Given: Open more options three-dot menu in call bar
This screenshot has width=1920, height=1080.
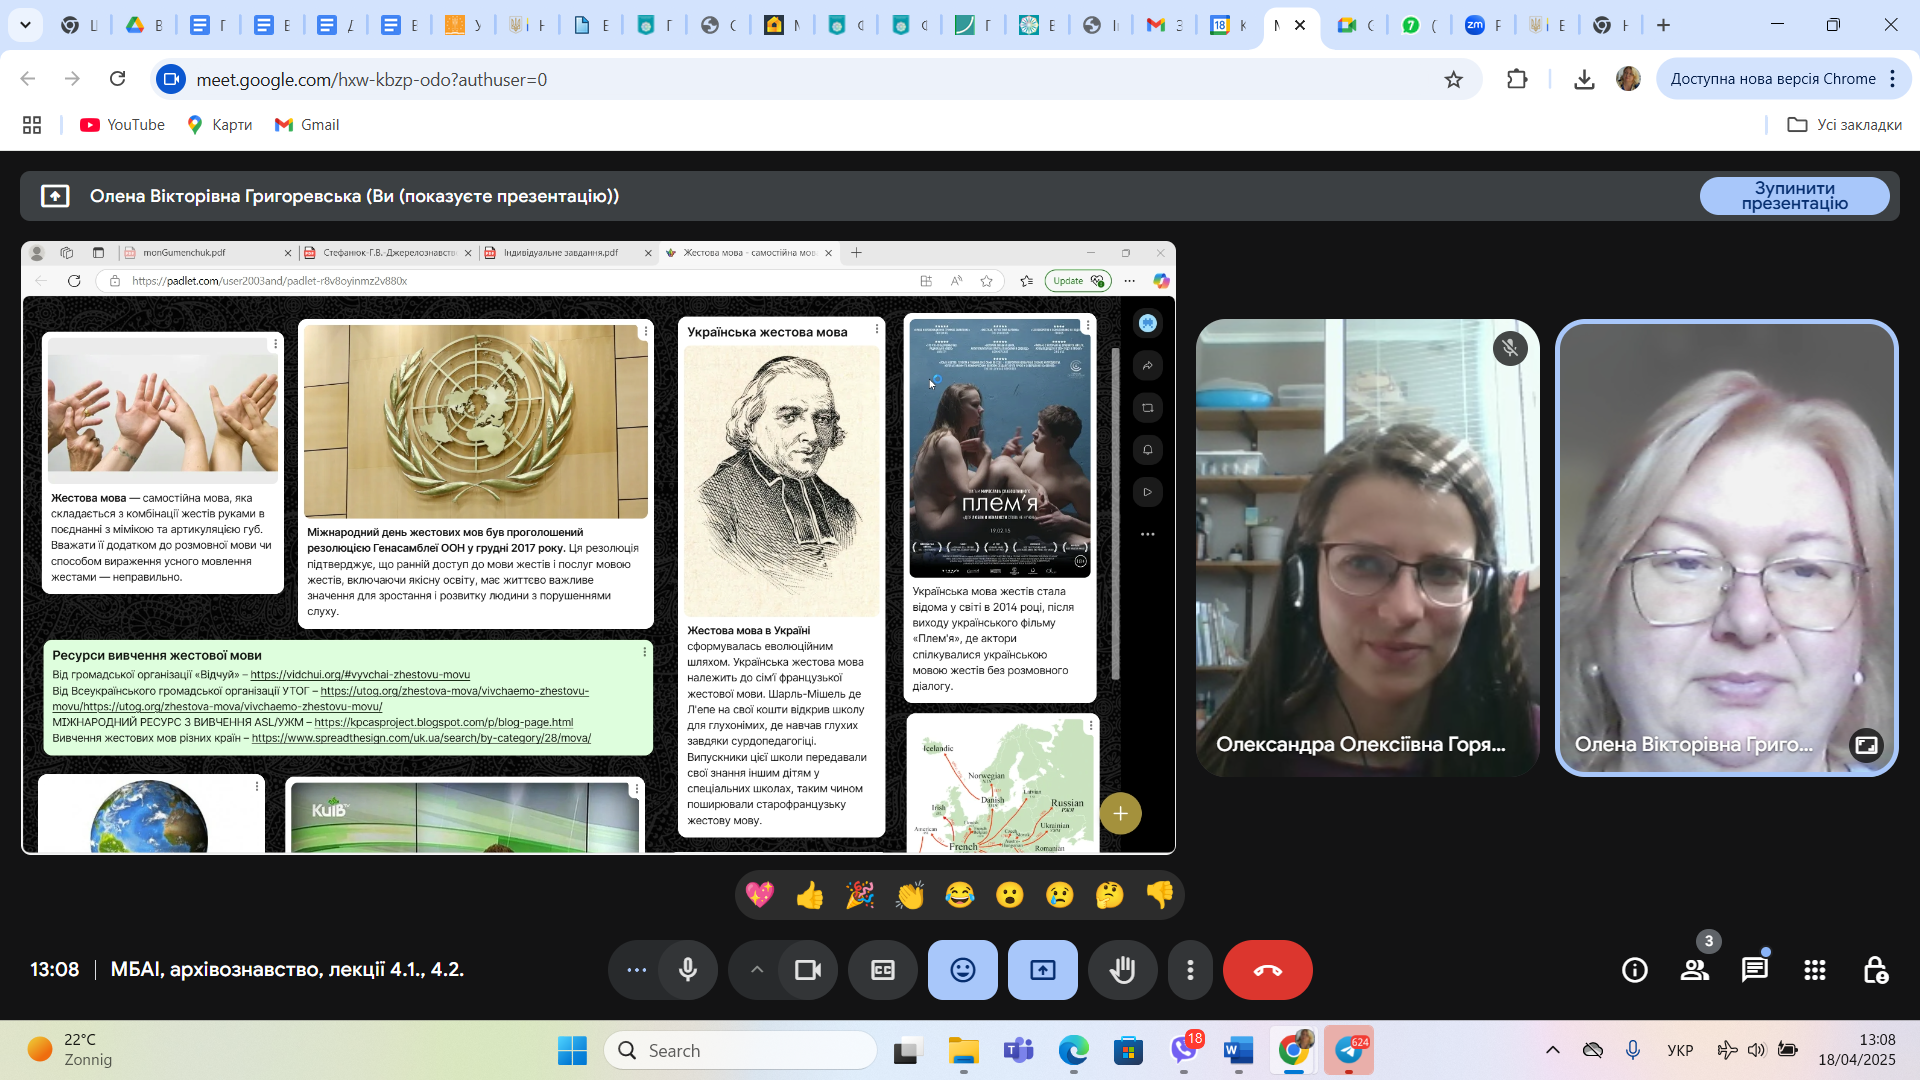Looking at the screenshot, I should [1190, 970].
